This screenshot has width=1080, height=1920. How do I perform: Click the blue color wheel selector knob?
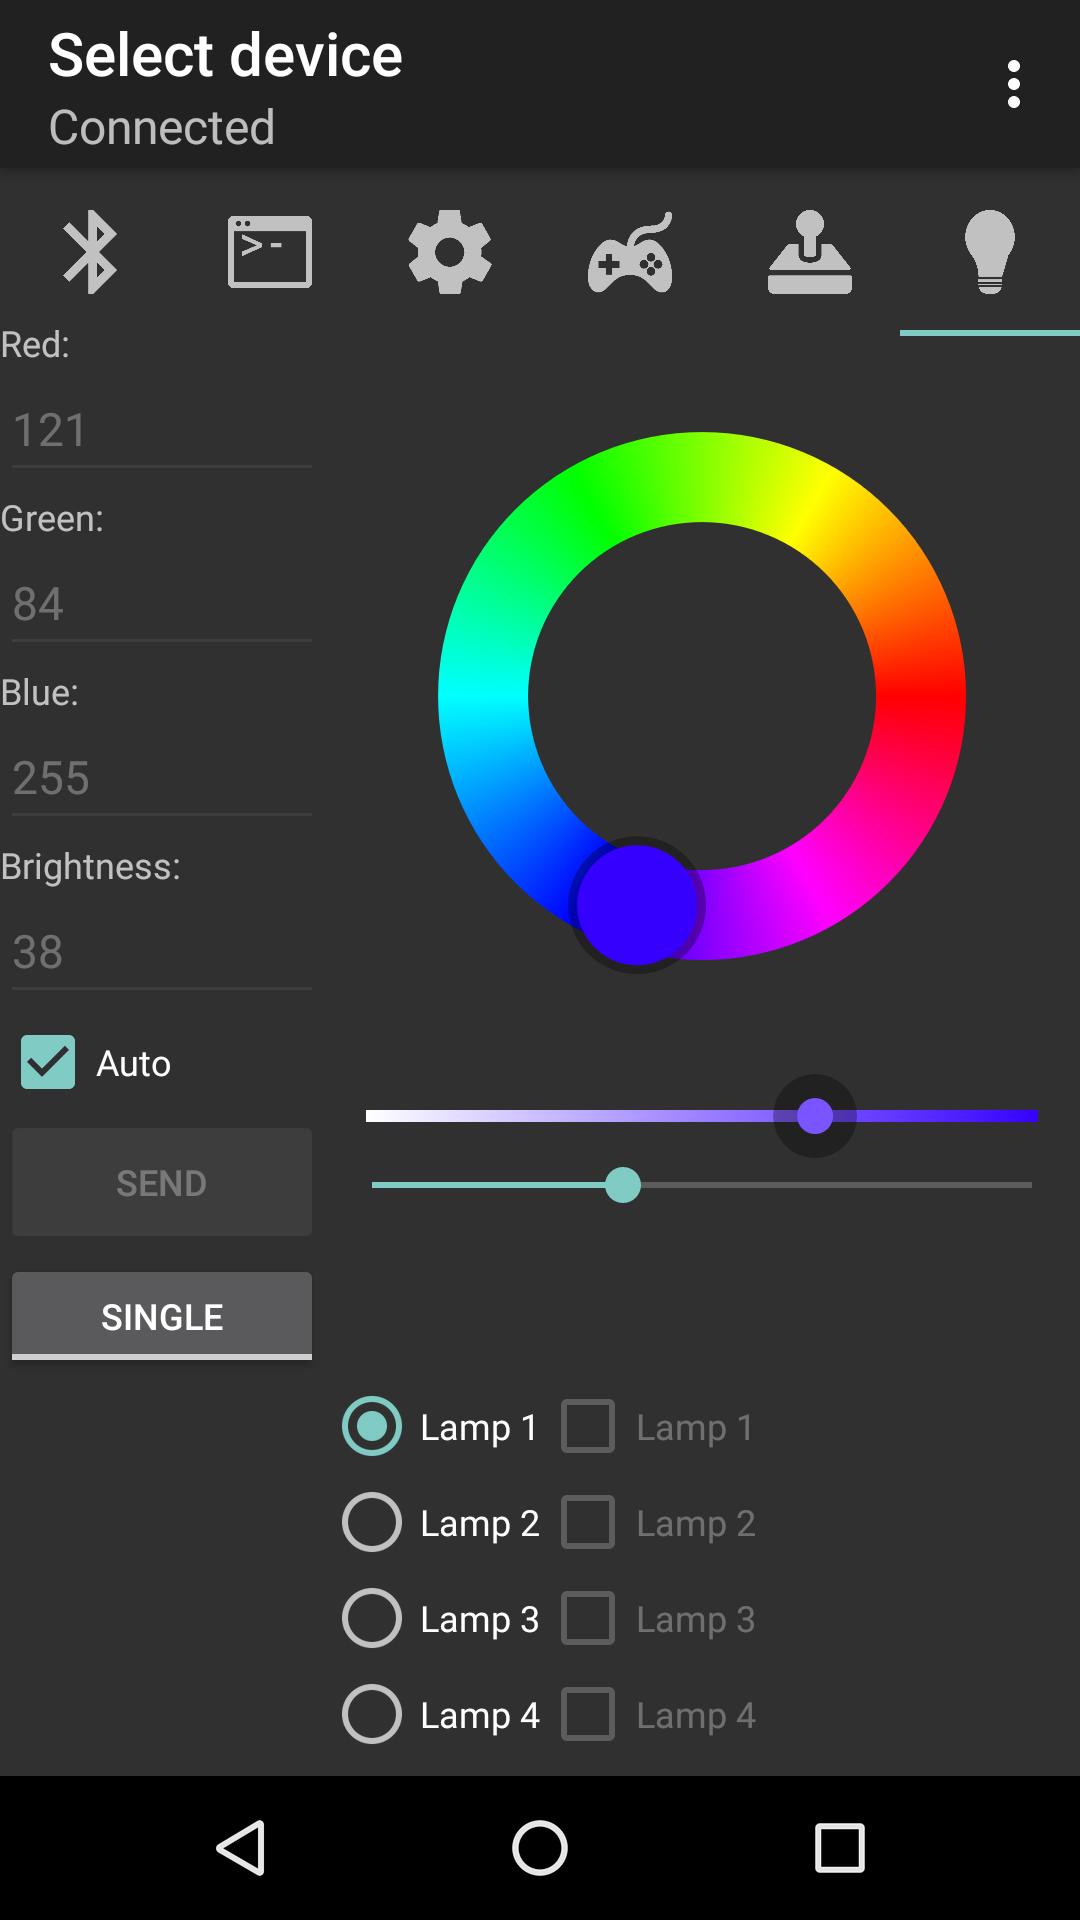[637, 904]
